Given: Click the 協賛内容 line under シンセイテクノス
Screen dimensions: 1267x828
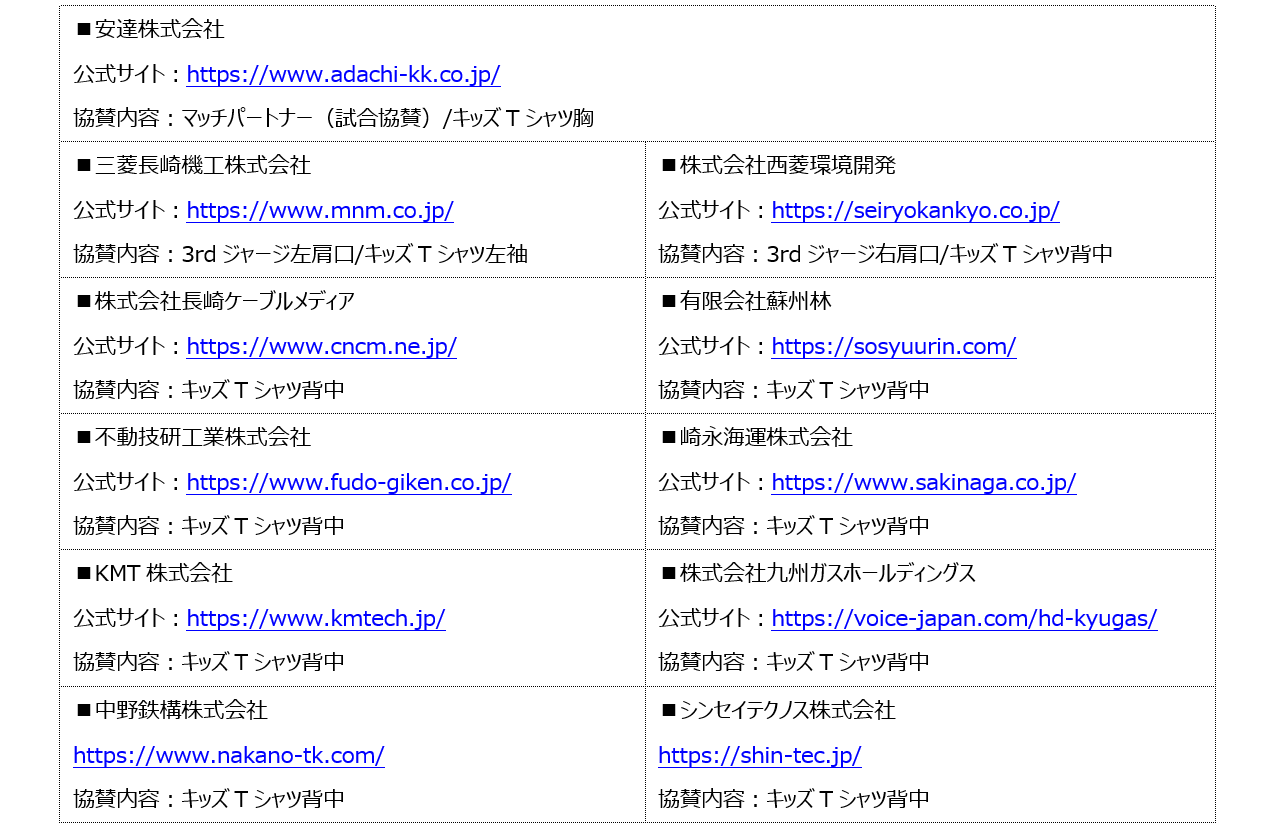Looking at the screenshot, I should (x=794, y=799).
